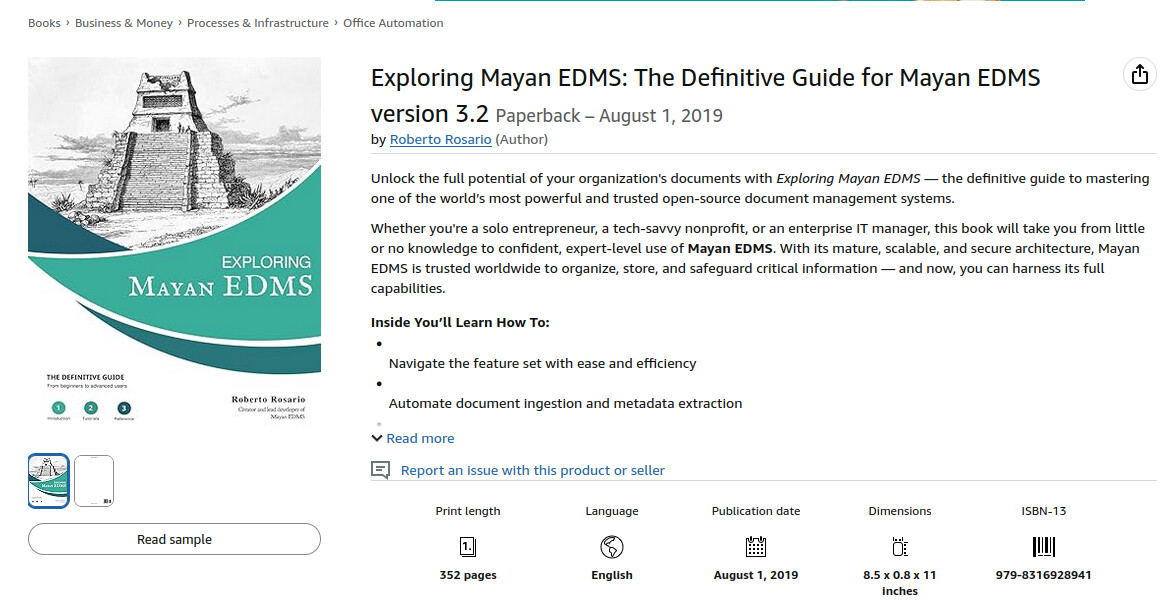
Task: Open Business & Money breadcrumb
Action: 124,23
